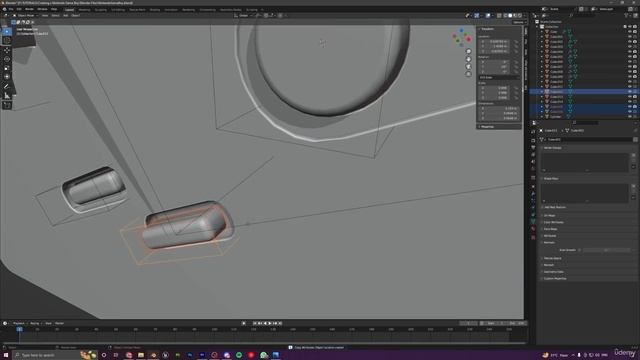Image resolution: width=640 pixels, height=360 pixels.
Task: Open the timeline Playback popover
Action: pos(19,323)
